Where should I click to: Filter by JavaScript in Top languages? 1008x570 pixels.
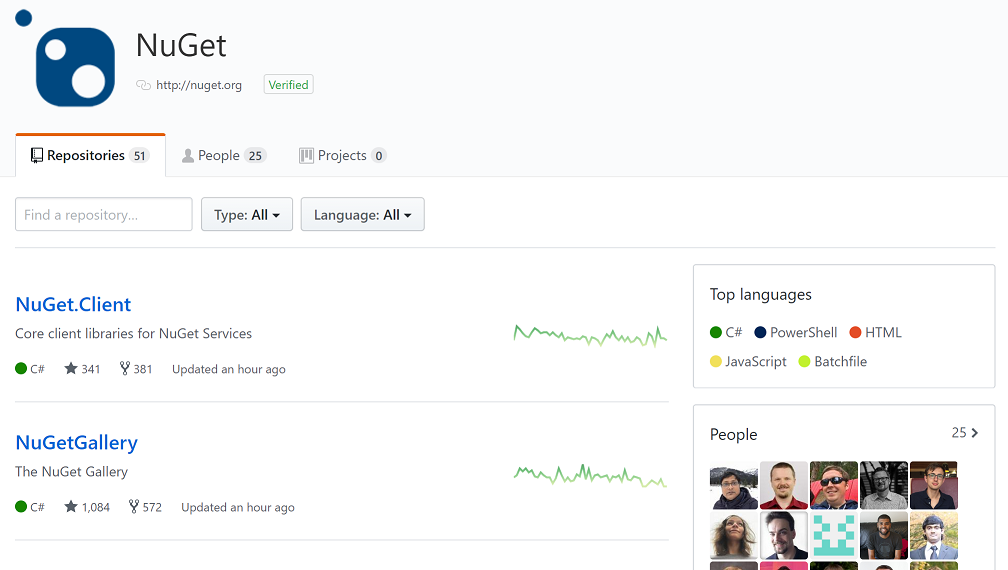tap(748, 361)
